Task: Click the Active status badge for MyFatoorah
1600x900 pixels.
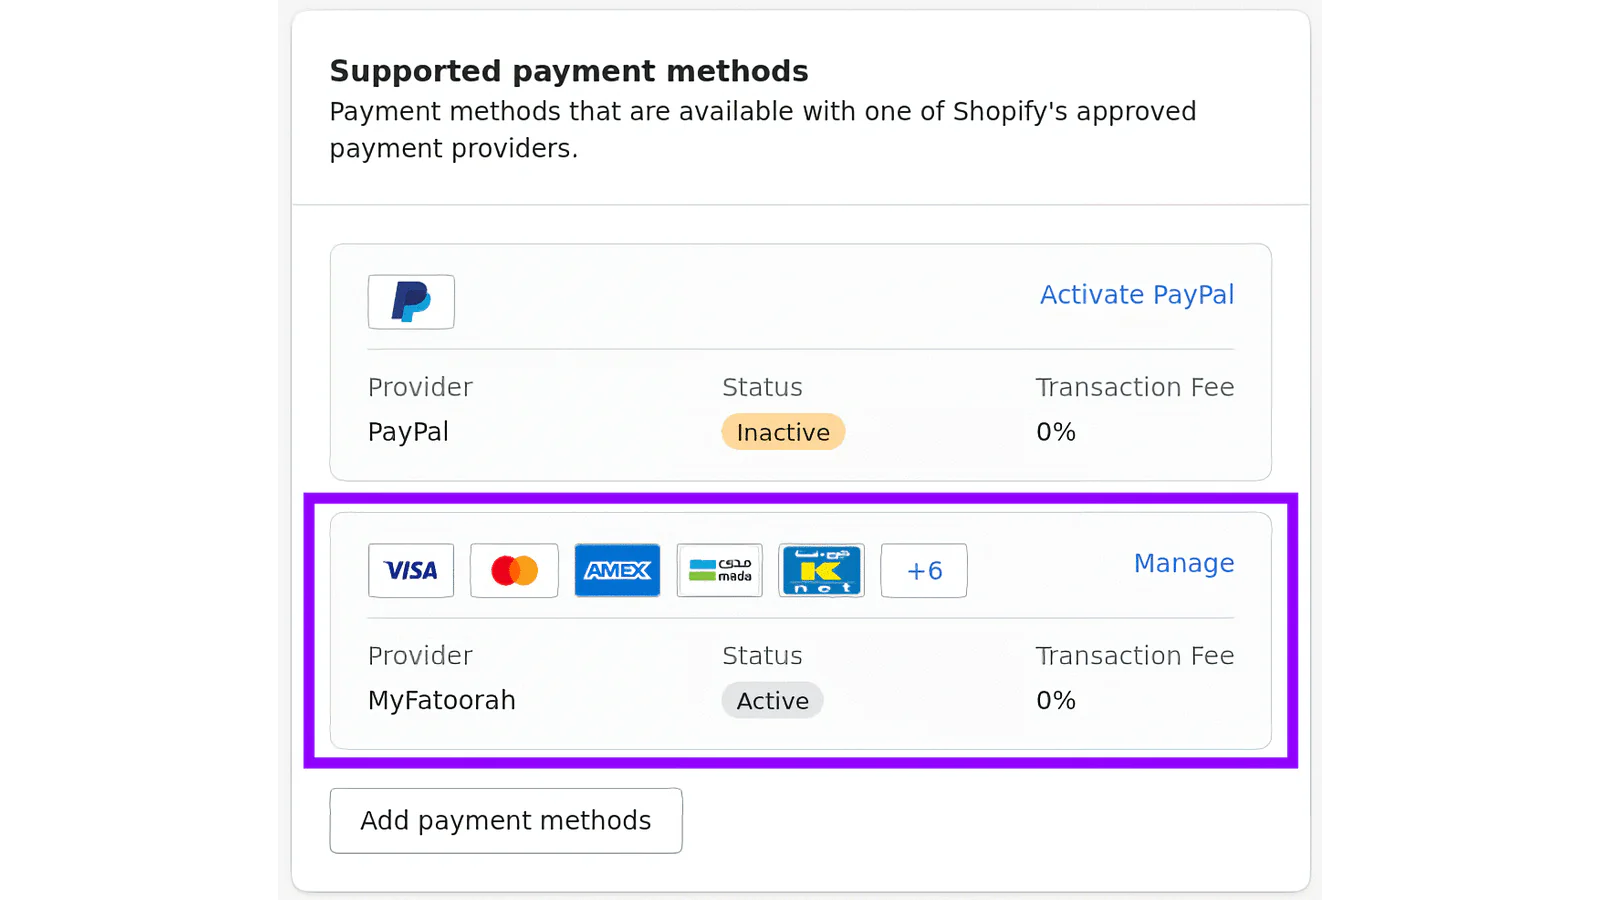Action: (x=772, y=701)
